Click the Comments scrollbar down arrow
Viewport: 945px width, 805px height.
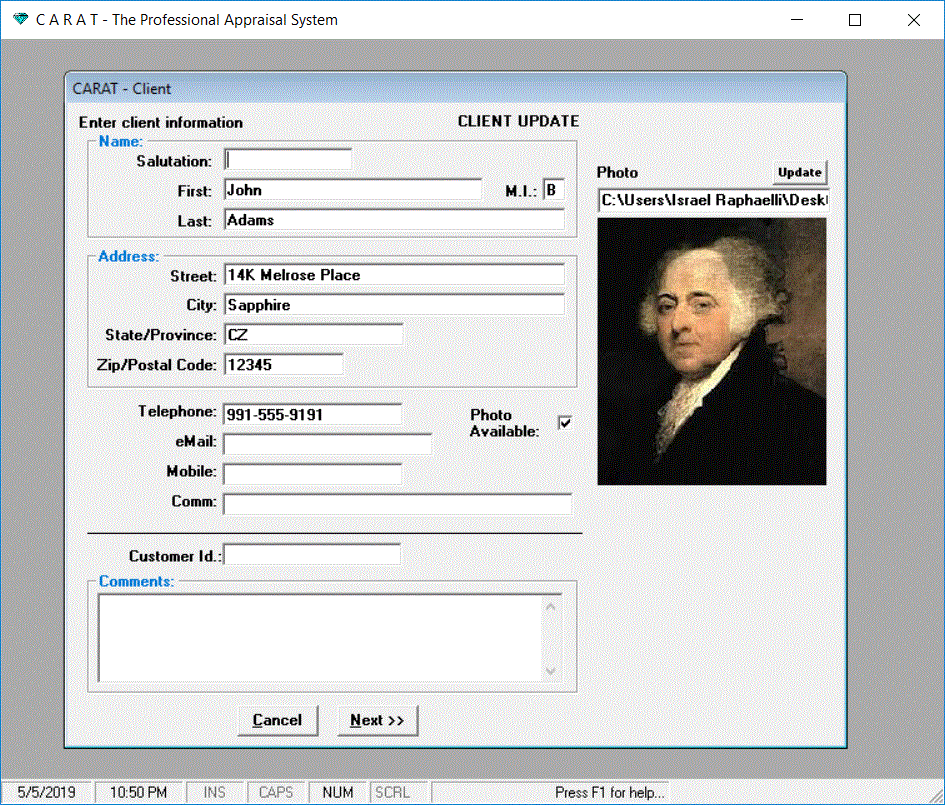pyautogui.click(x=551, y=671)
